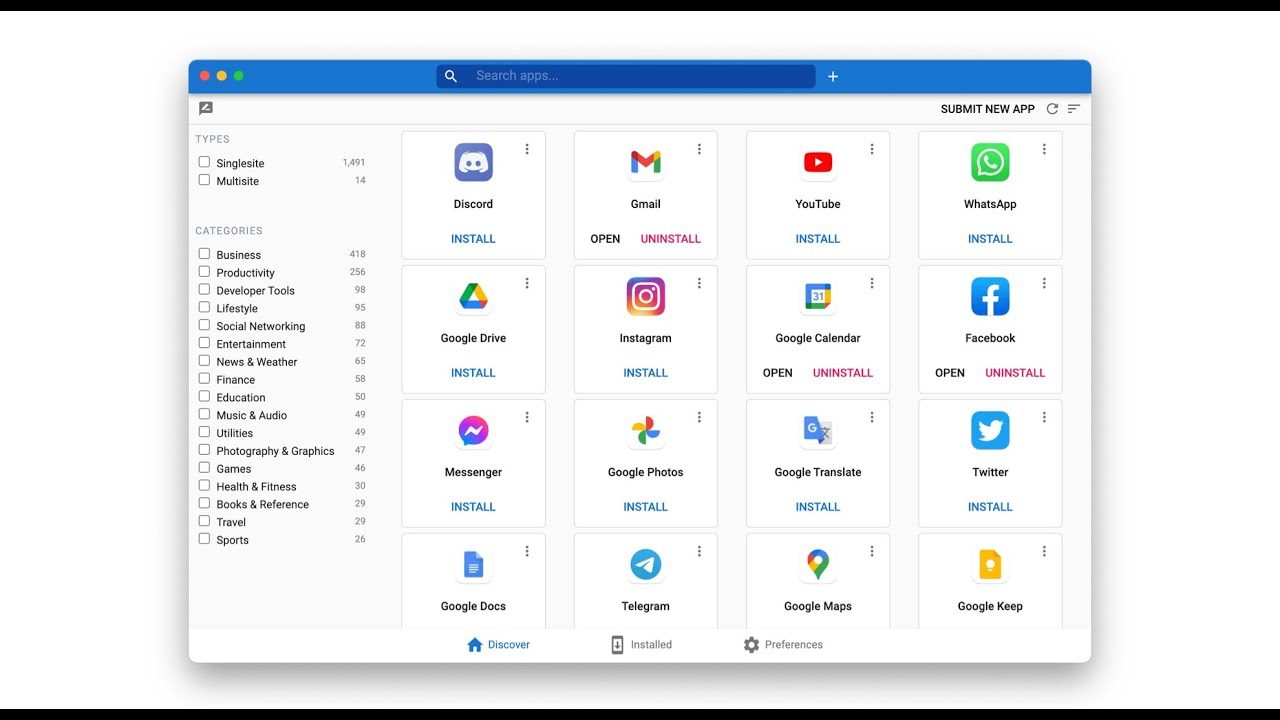Click the Twitter app icon
Image resolution: width=1280 pixels, height=720 pixels.
990,430
